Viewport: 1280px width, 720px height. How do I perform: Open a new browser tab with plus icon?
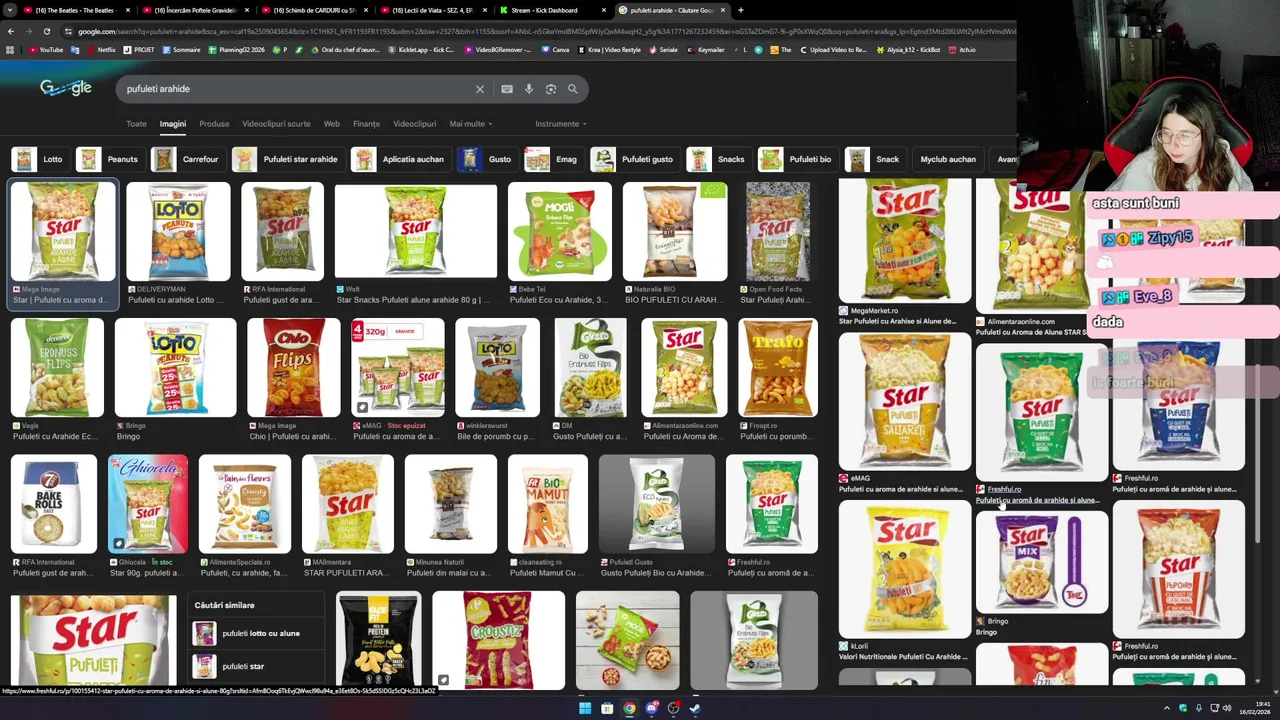(x=740, y=10)
